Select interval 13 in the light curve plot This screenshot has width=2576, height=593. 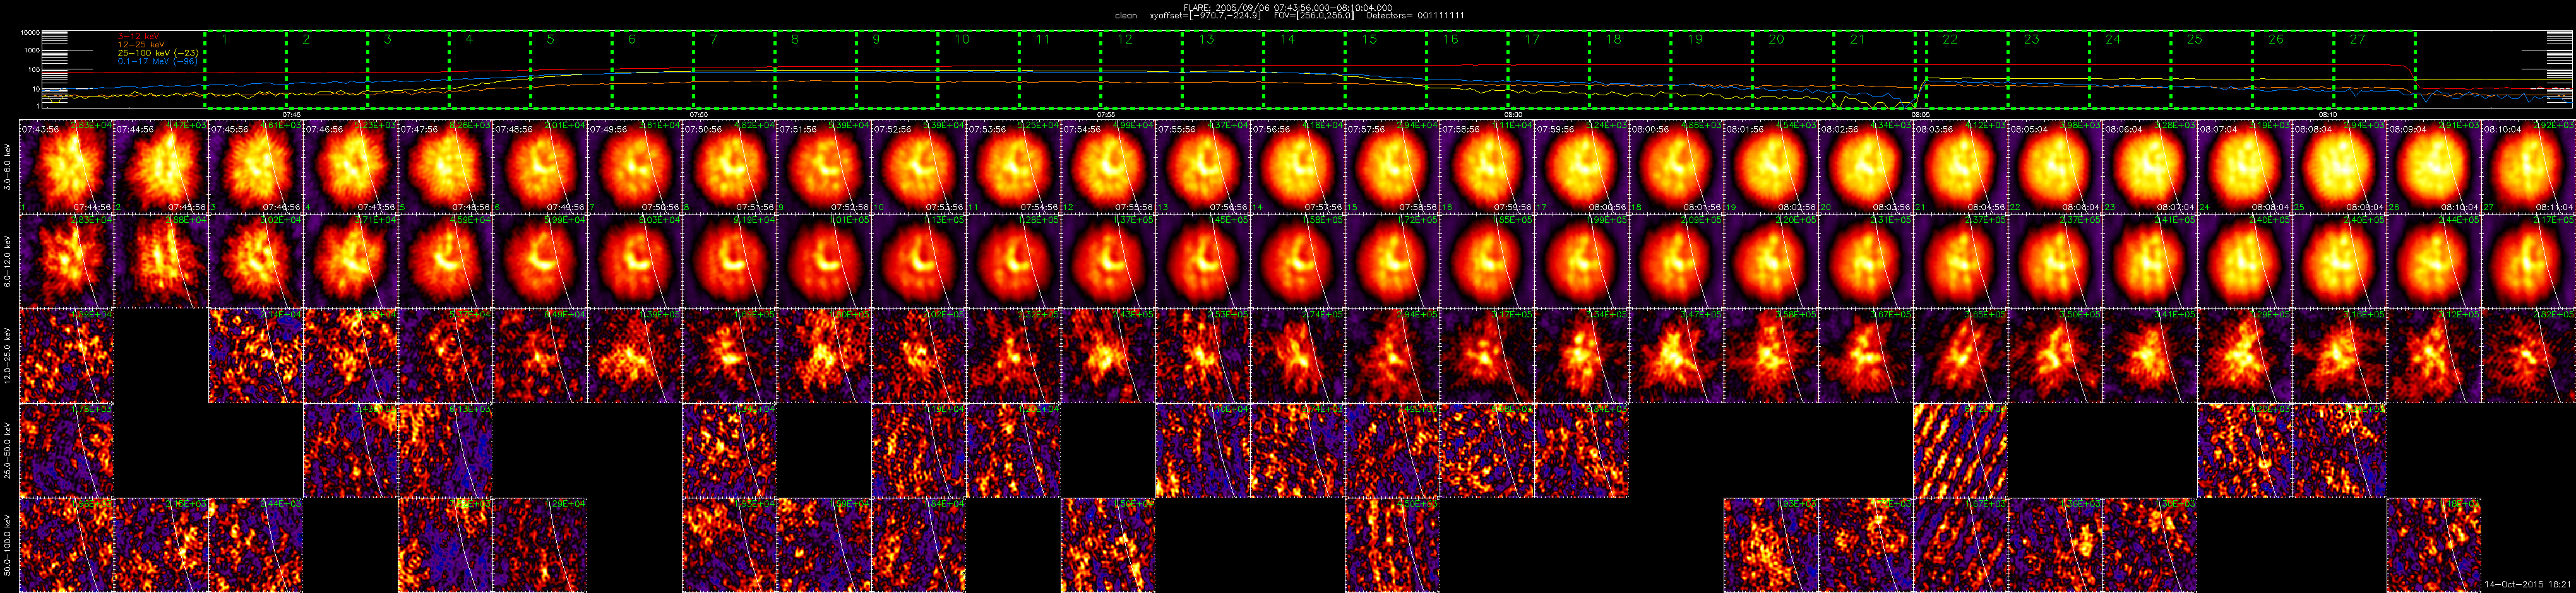[1223, 70]
